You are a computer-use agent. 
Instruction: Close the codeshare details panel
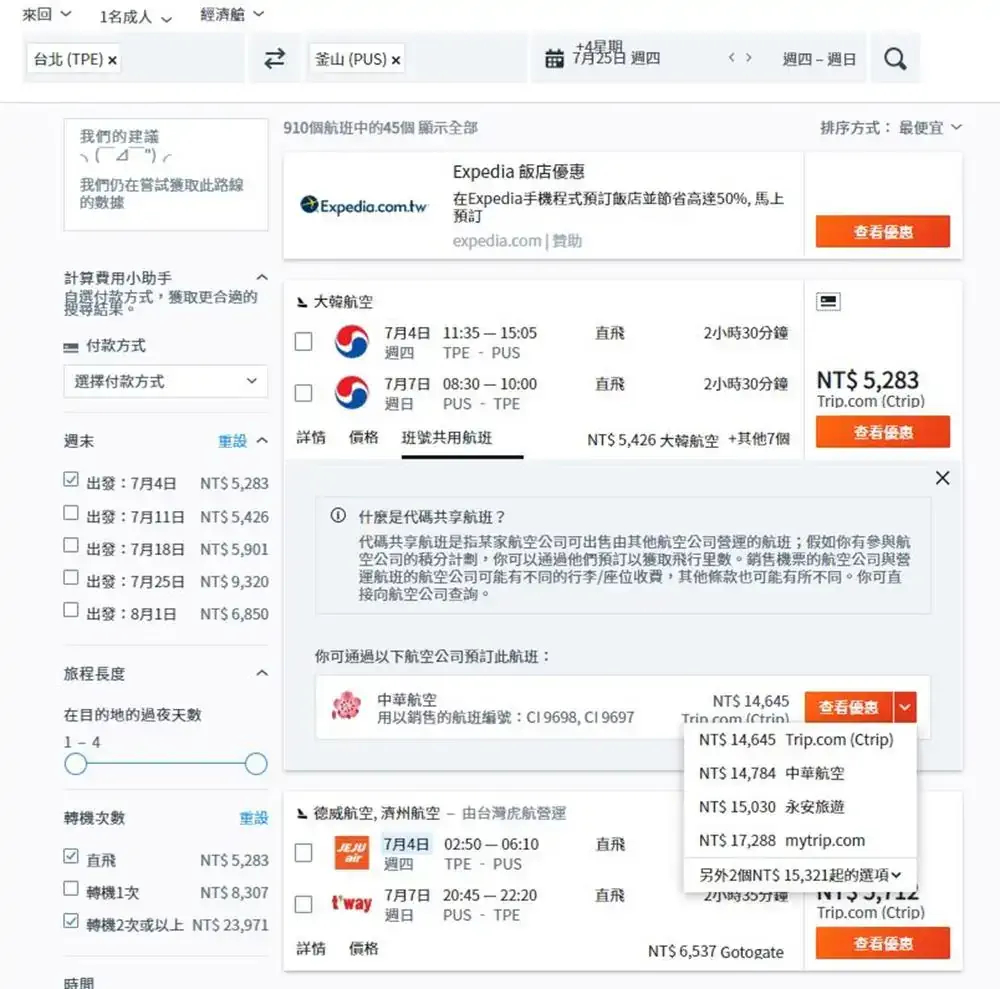click(942, 478)
